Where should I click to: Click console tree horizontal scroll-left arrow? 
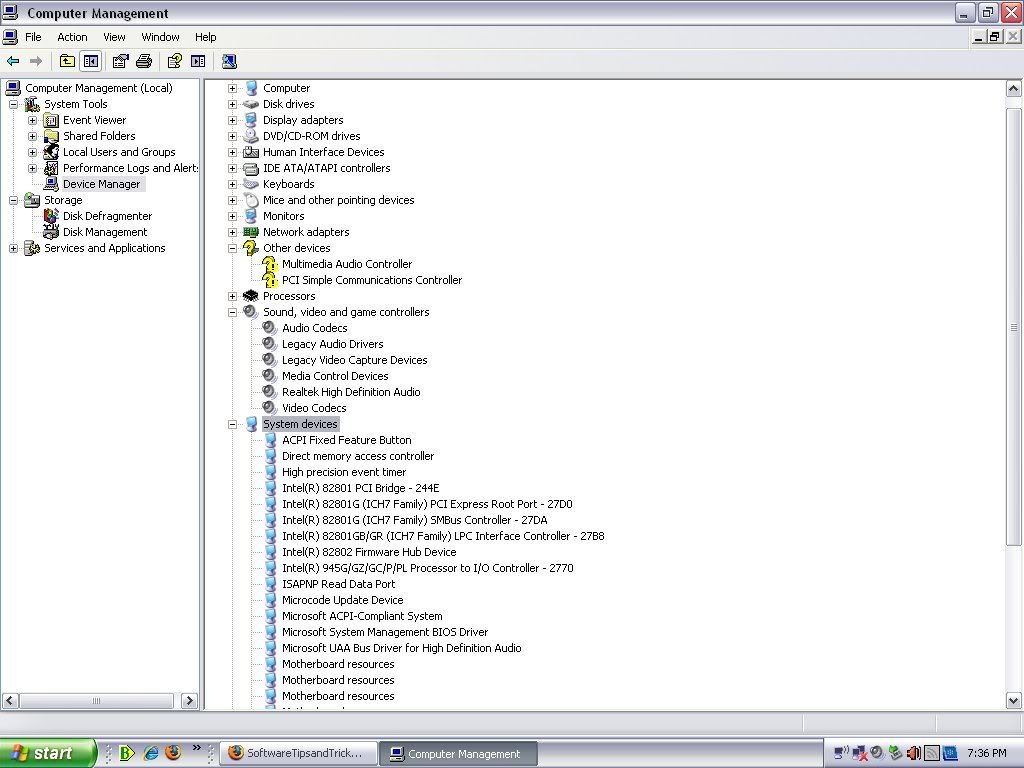(x=10, y=701)
